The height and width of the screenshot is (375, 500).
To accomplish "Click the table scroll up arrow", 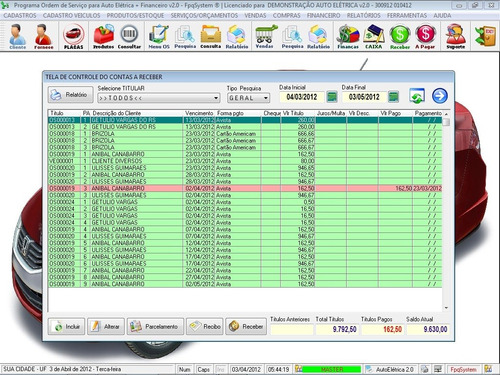I will click(446, 114).
